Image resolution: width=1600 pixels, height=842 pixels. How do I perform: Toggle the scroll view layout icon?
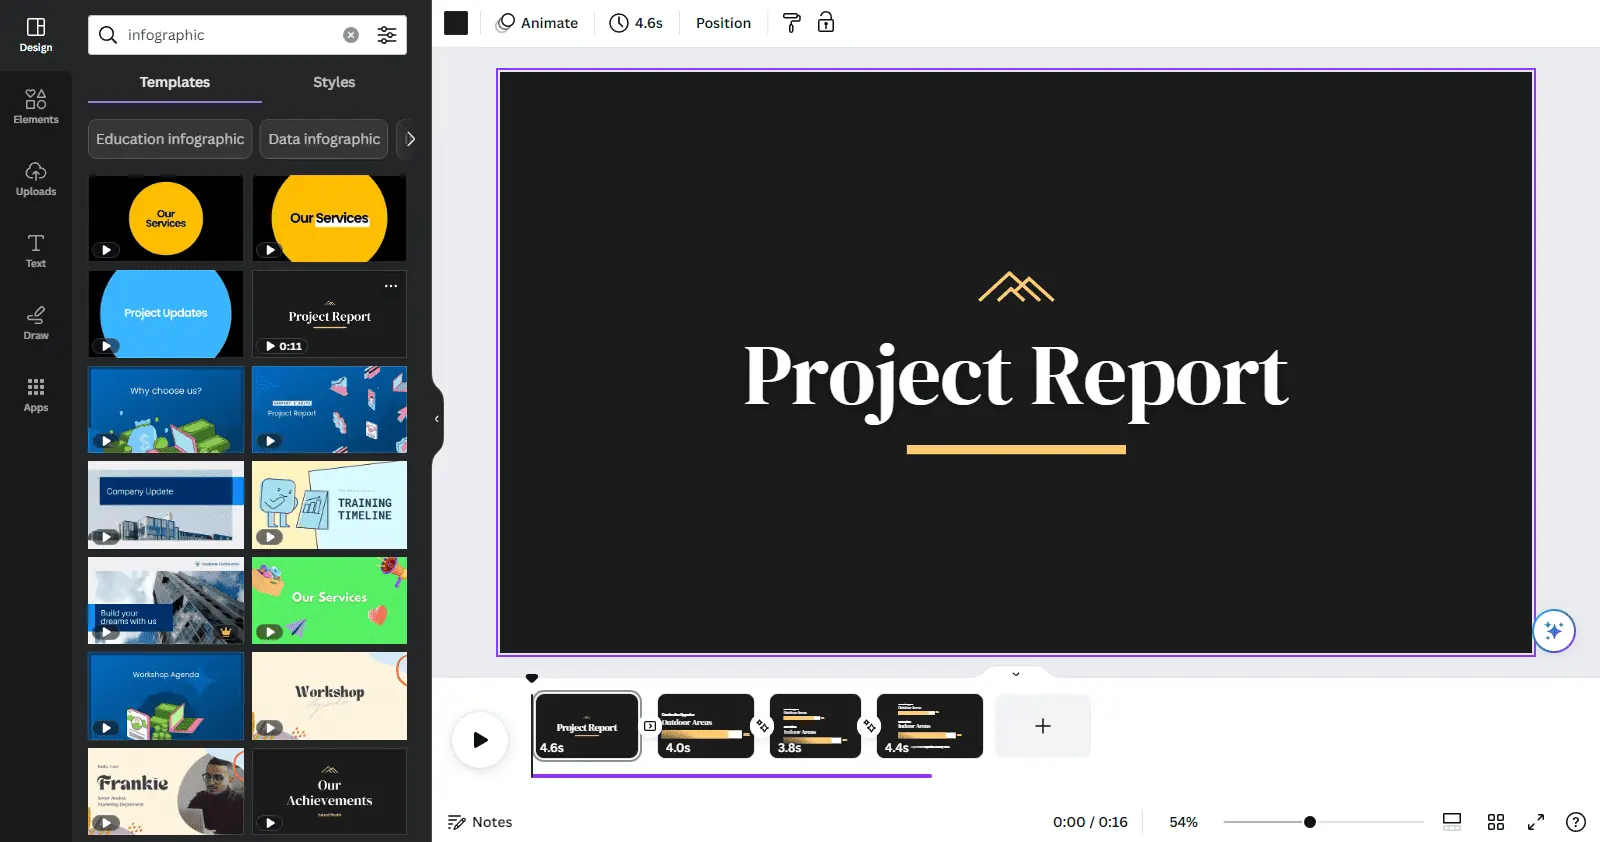(1452, 822)
